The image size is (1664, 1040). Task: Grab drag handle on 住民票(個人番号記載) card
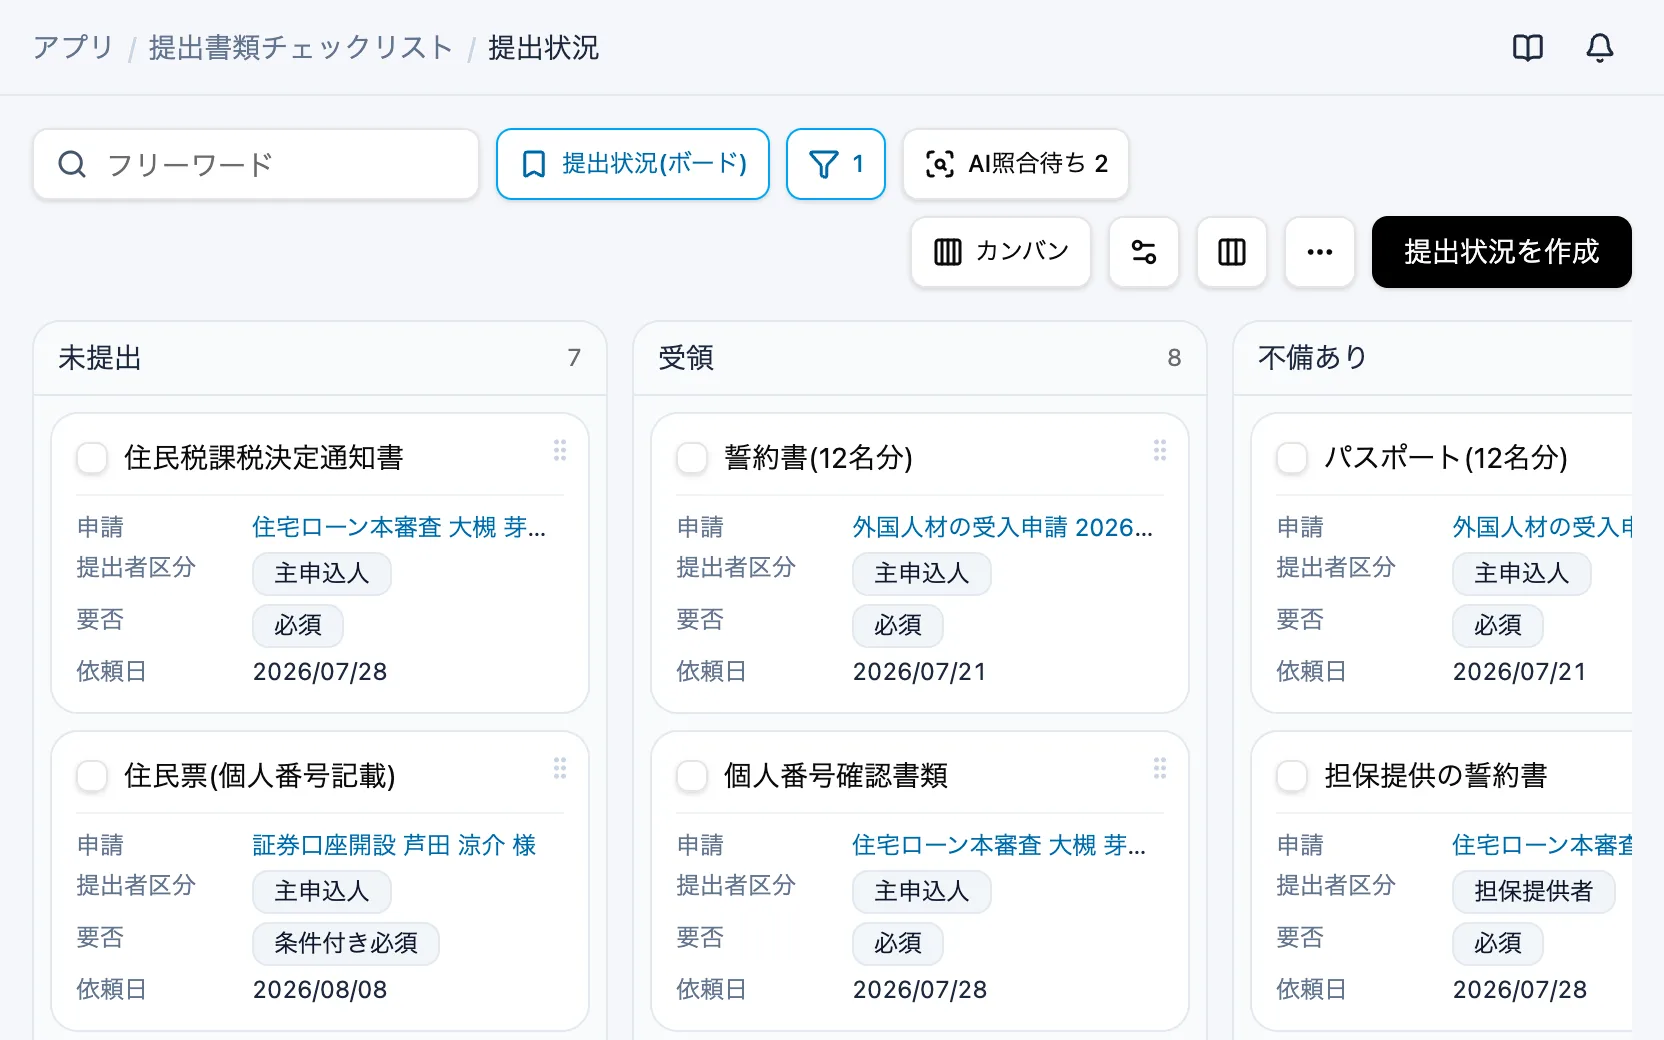pos(560,768)
